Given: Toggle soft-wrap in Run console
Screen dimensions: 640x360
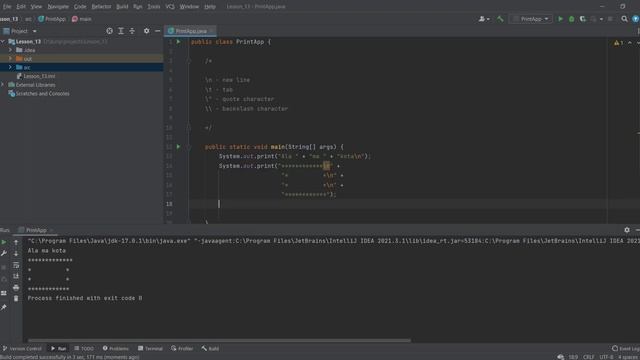Looking at the screenshot, I should [x=16, y=265].
